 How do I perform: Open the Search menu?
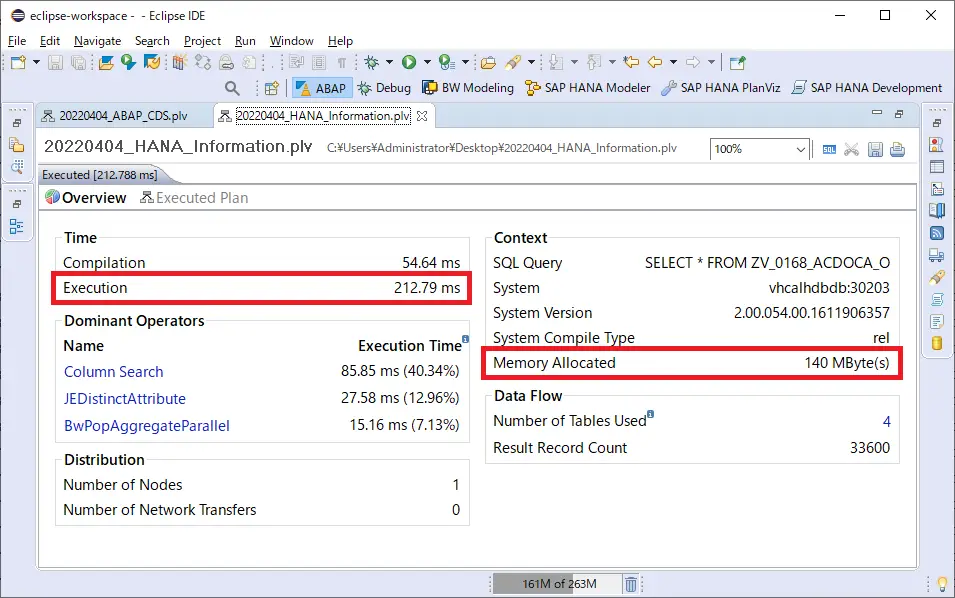click(152, 41)
